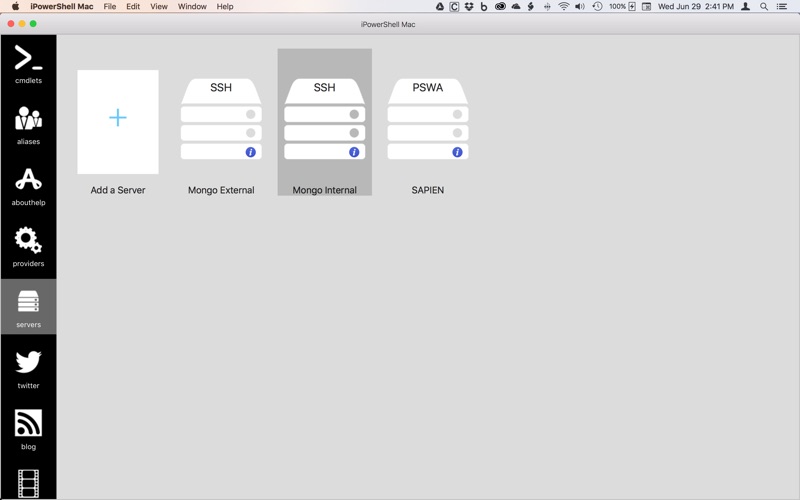Viewport: 800px width, 500px height.
Task: Click the plus Add a Server tile
Action: (118, 122)
